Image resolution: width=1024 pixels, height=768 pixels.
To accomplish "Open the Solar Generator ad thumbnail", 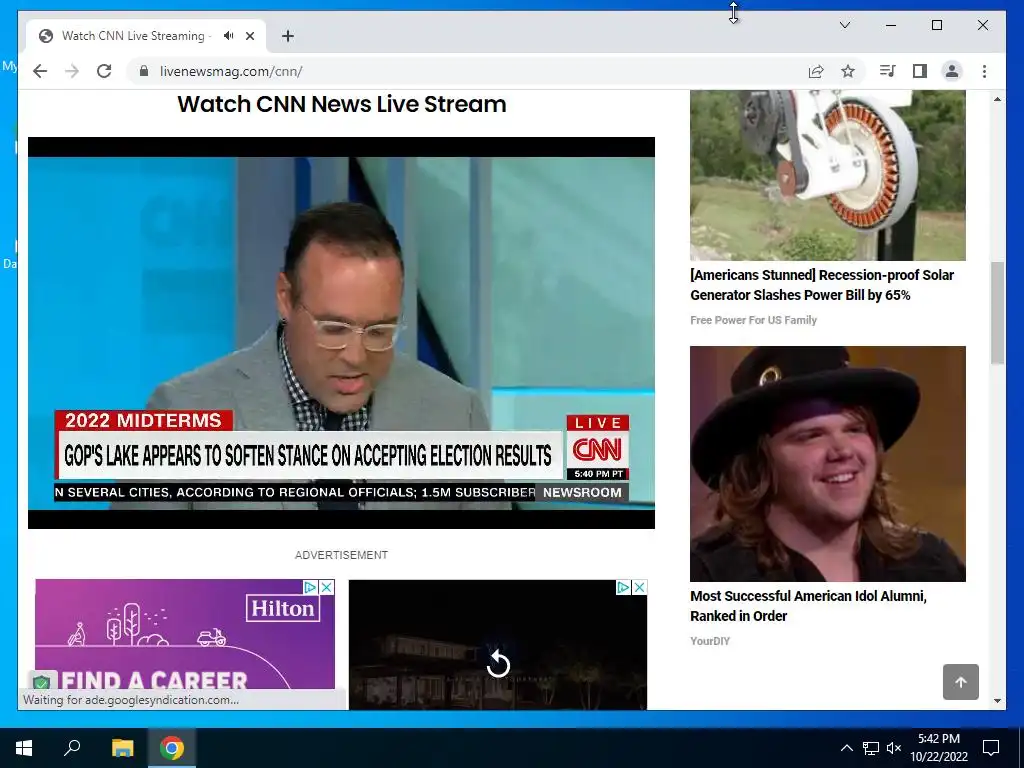I will [827, 175].
